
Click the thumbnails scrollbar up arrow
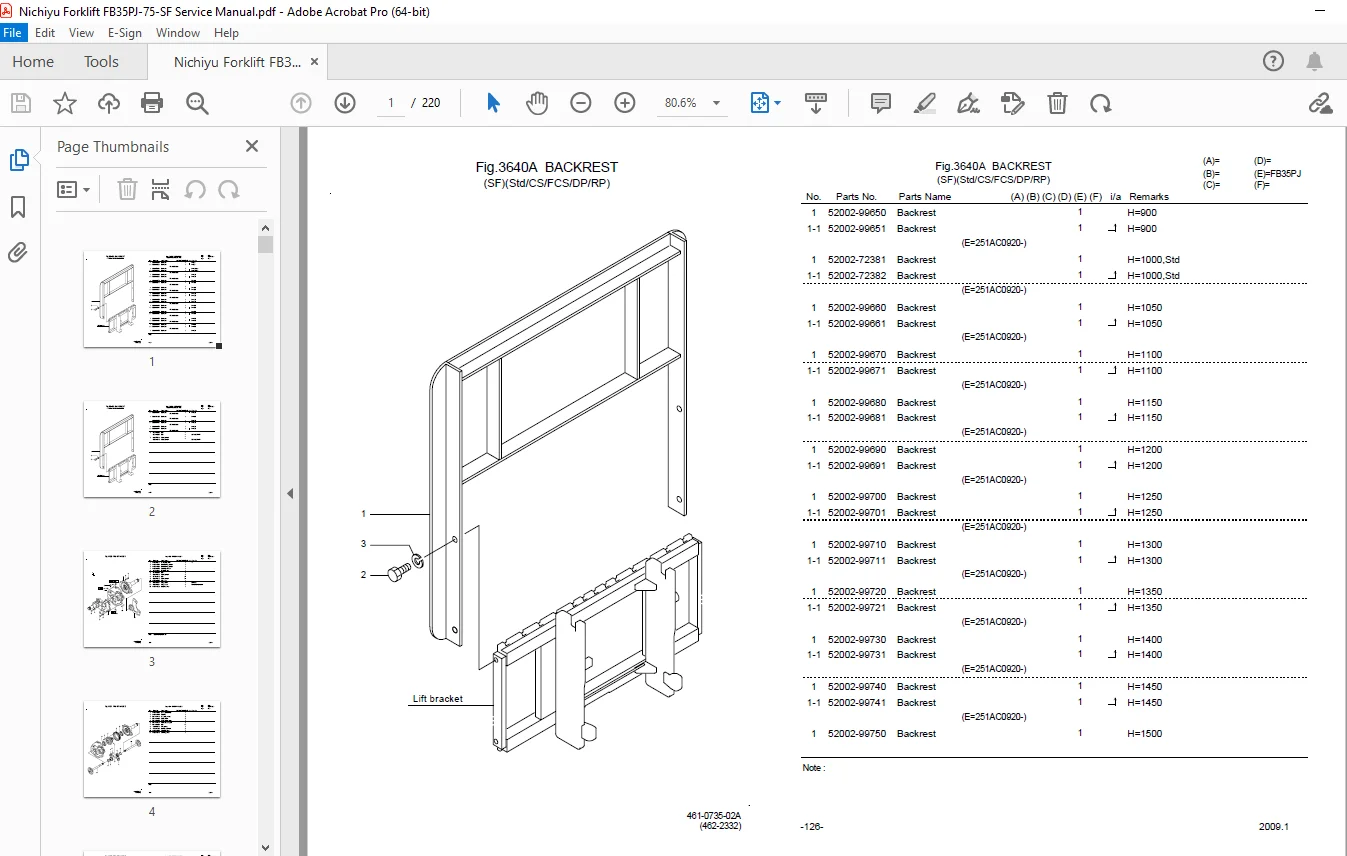(x=265, y=229)
